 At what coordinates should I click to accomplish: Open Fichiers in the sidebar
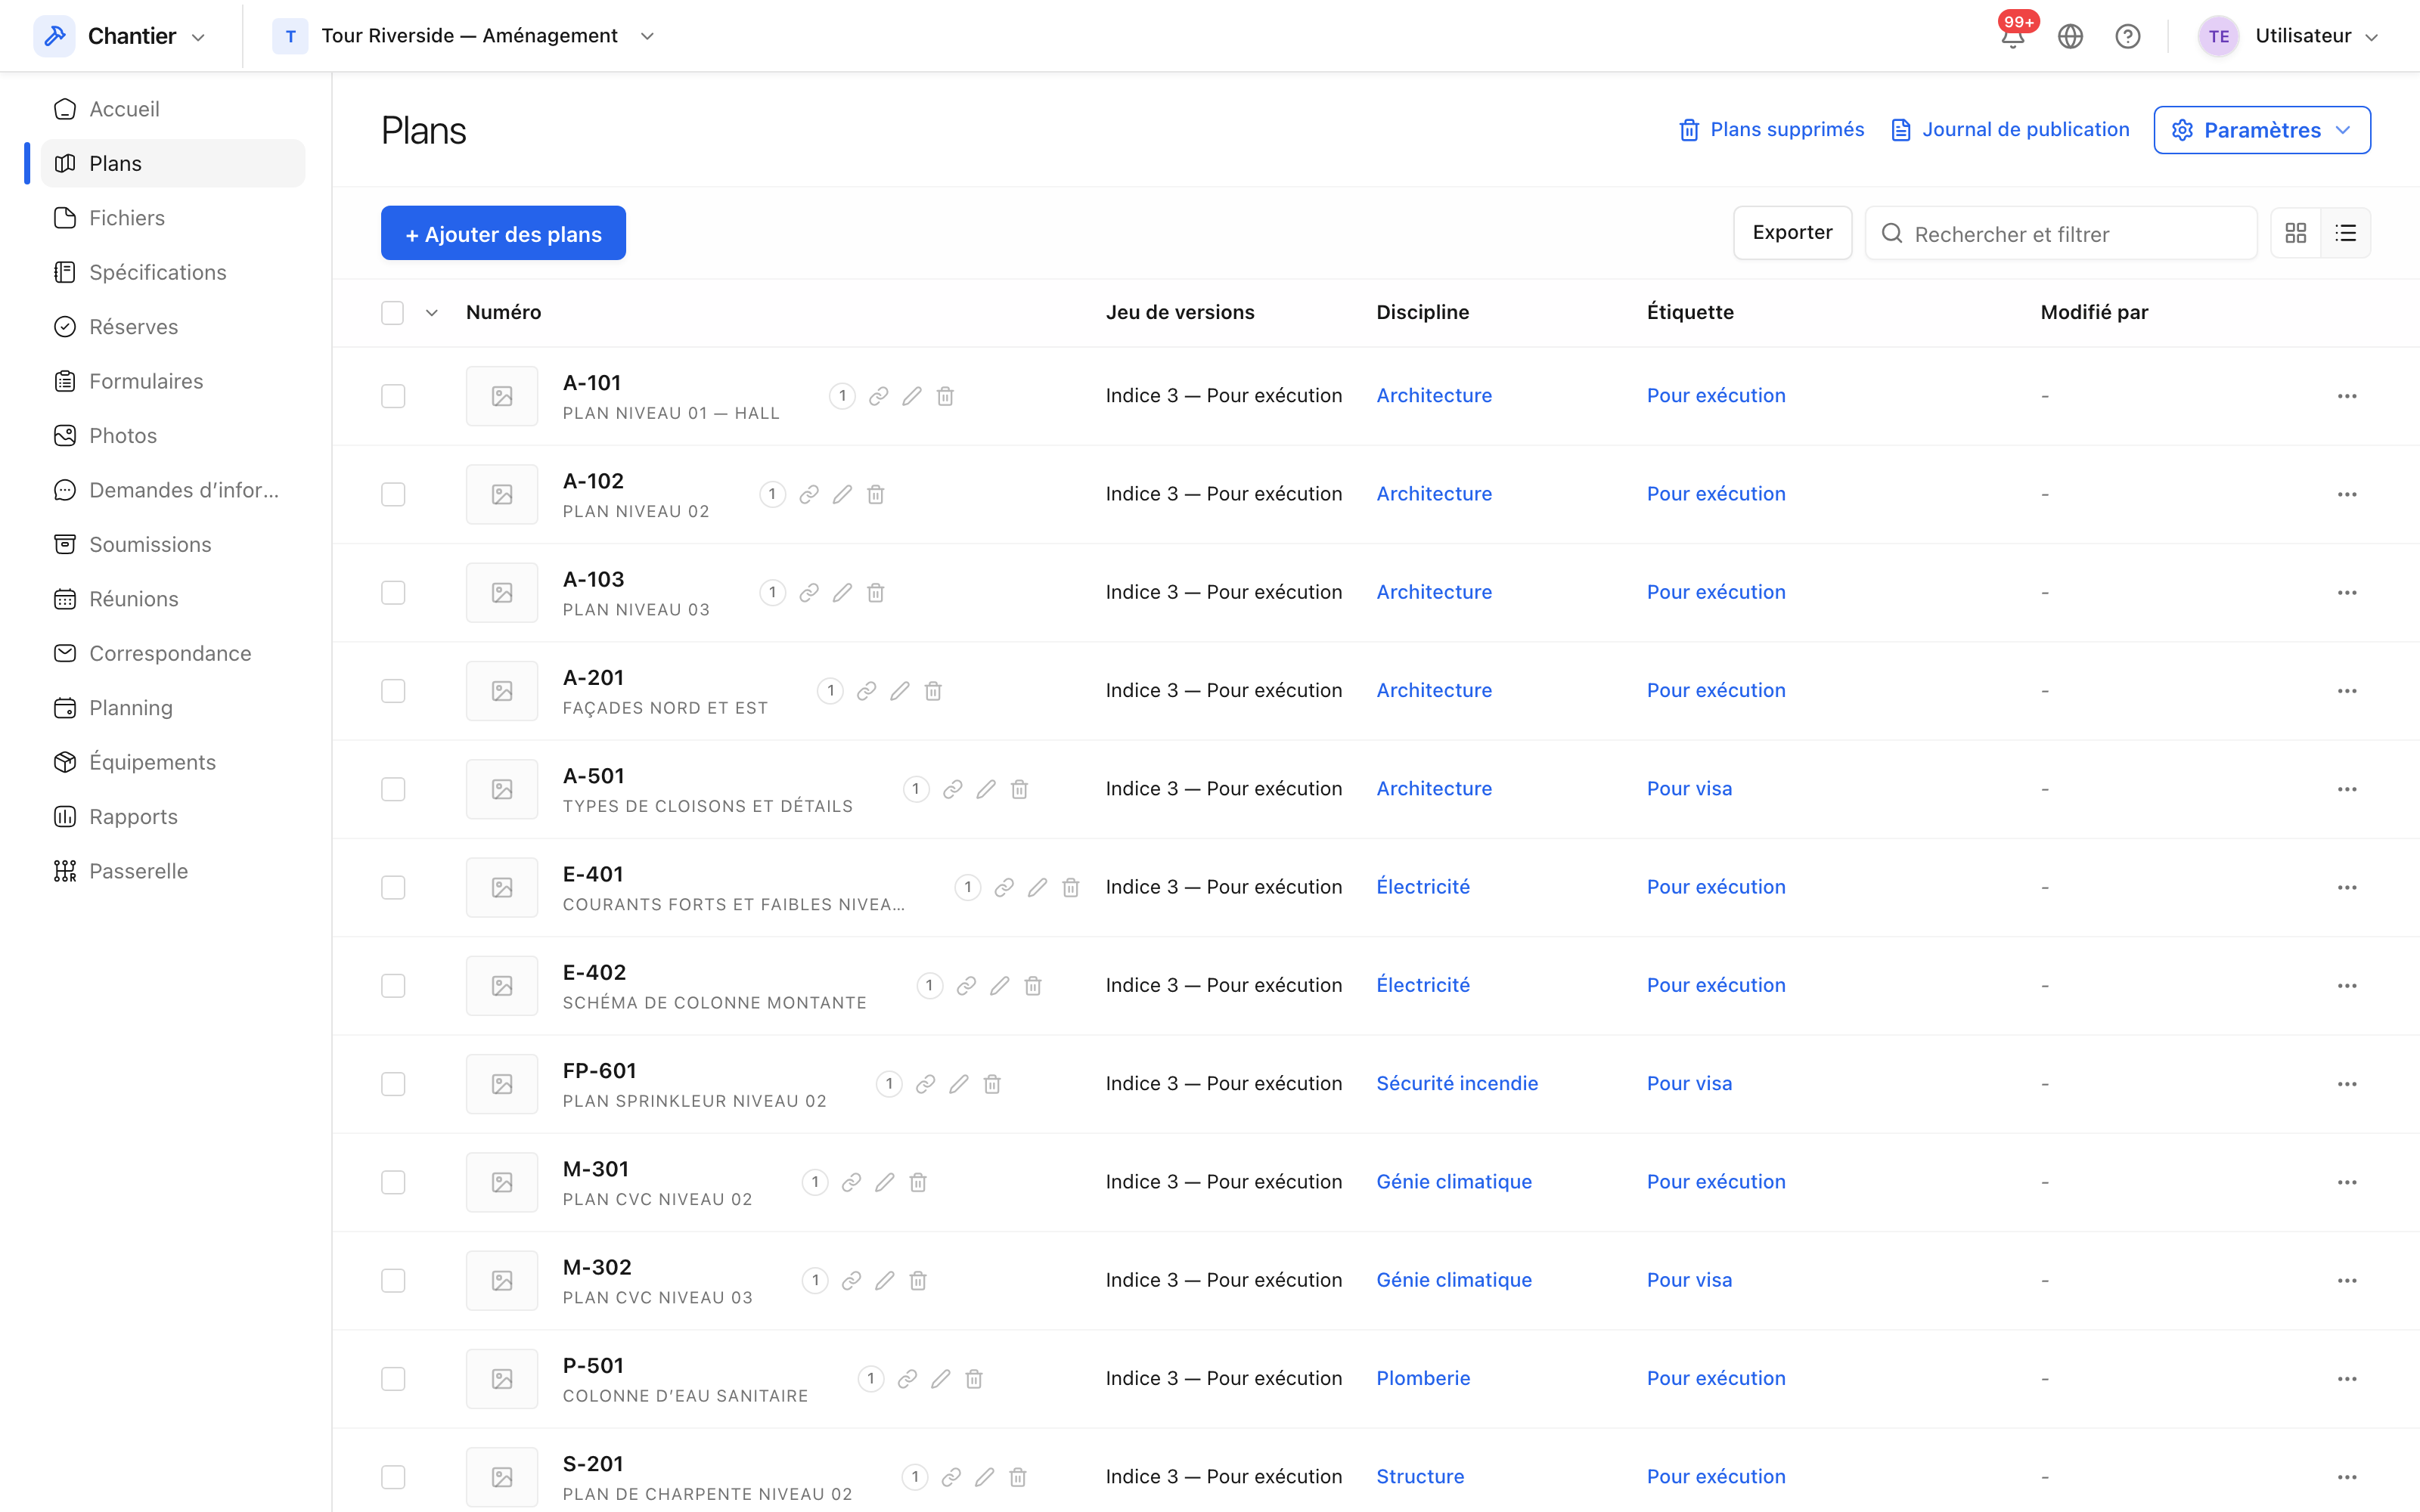[172, 218]
